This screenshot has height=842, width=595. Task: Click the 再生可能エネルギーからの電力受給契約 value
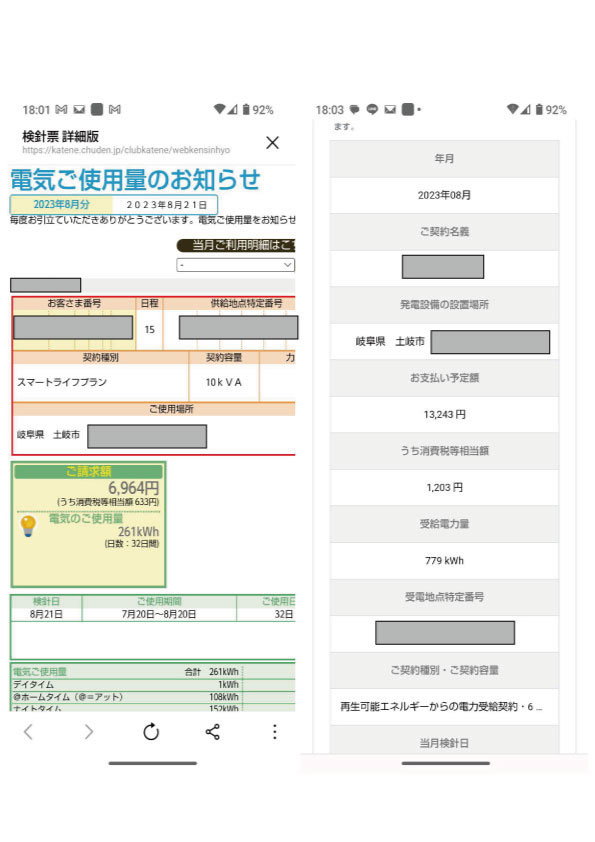tap(441, 707)
